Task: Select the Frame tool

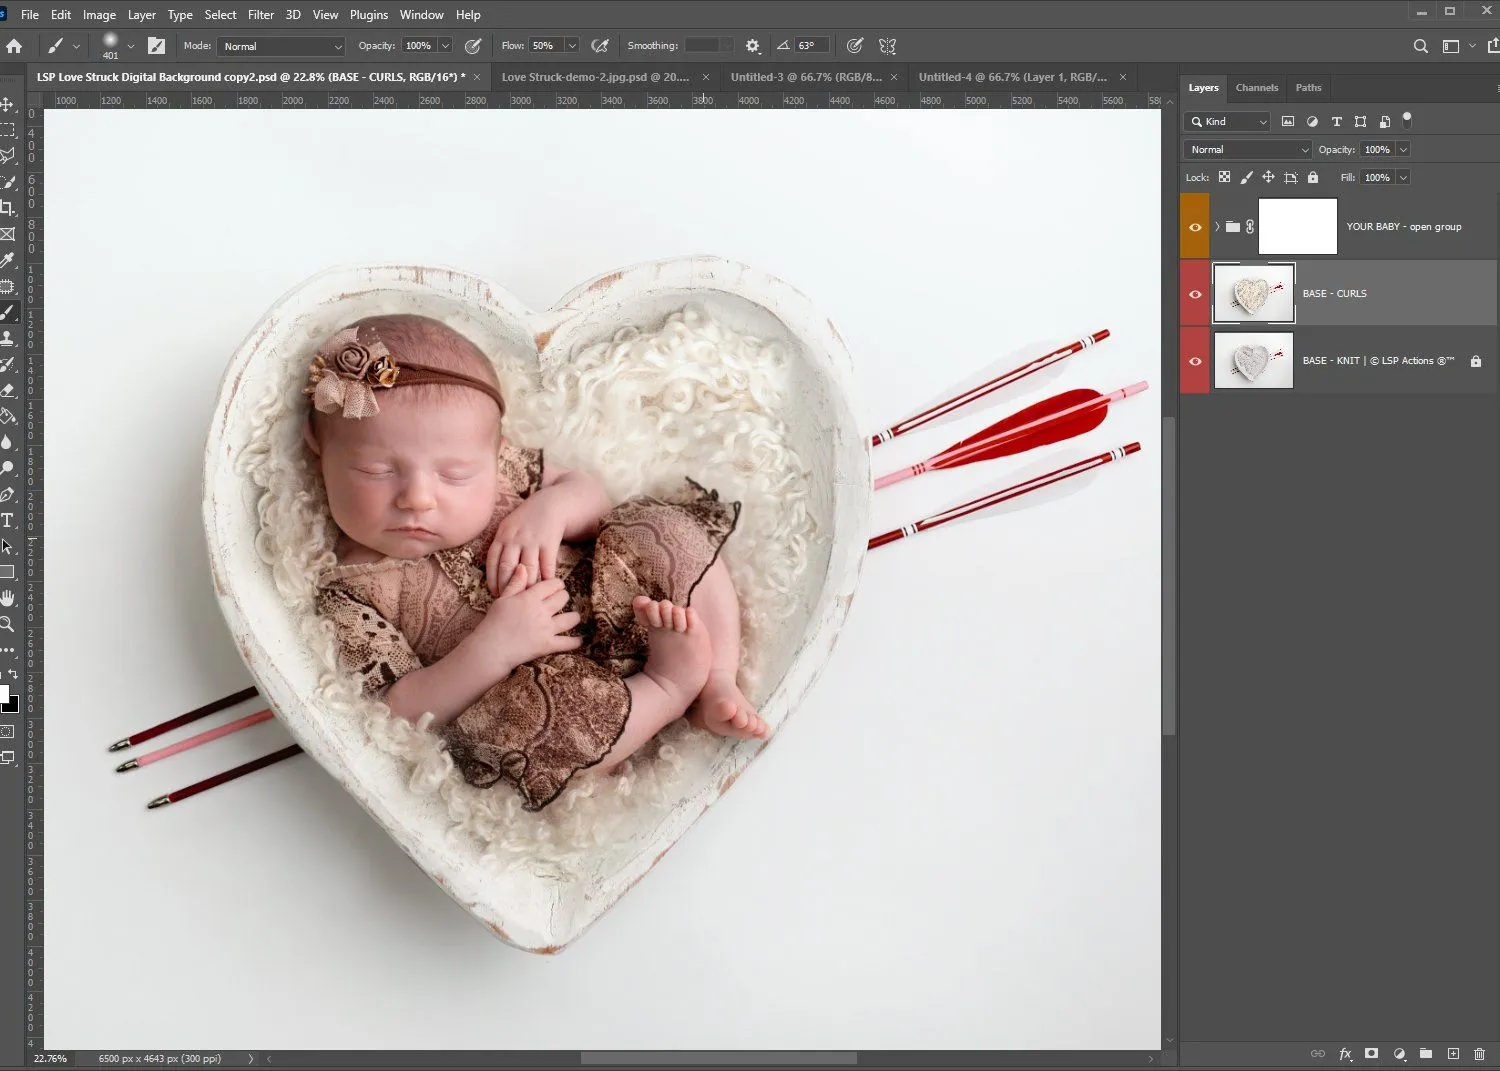Action: (x=7, y=234)
